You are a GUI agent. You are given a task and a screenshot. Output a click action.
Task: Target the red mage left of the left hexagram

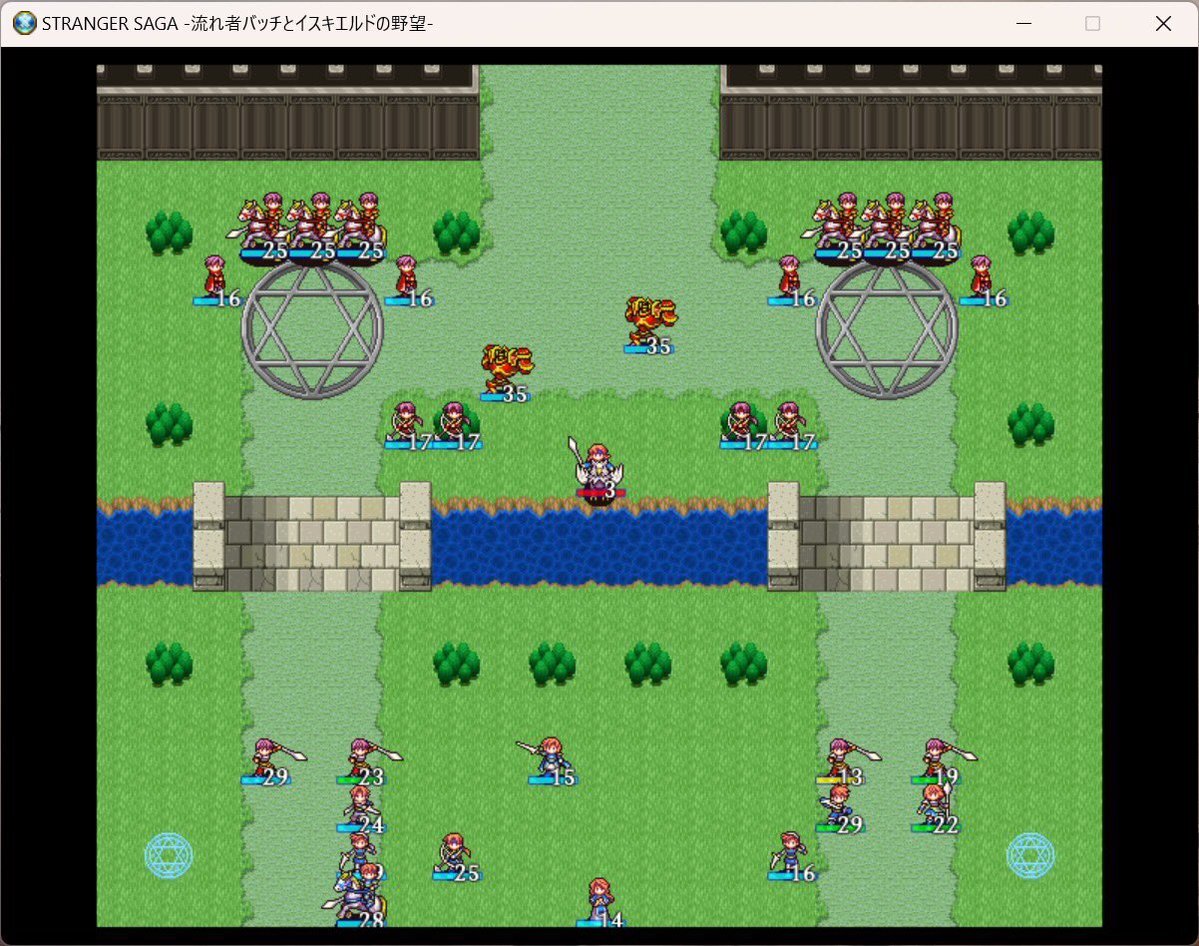216,280
